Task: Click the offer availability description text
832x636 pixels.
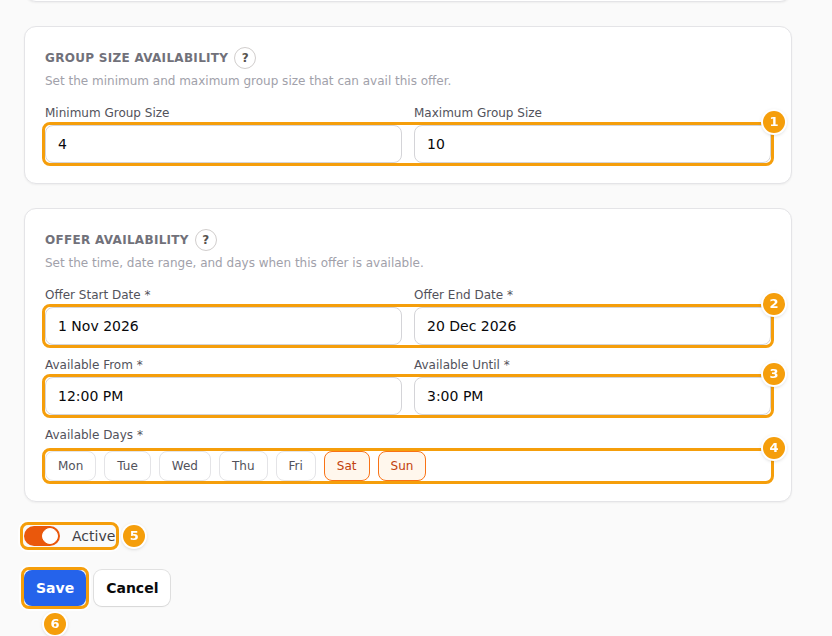Action: [x=234, y=263]
